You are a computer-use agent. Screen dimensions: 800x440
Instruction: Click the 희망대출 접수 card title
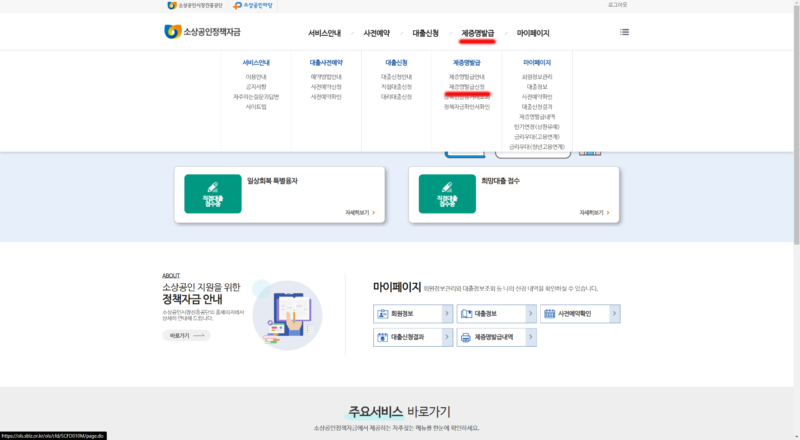pyautogui.click(x=501, y=181)
